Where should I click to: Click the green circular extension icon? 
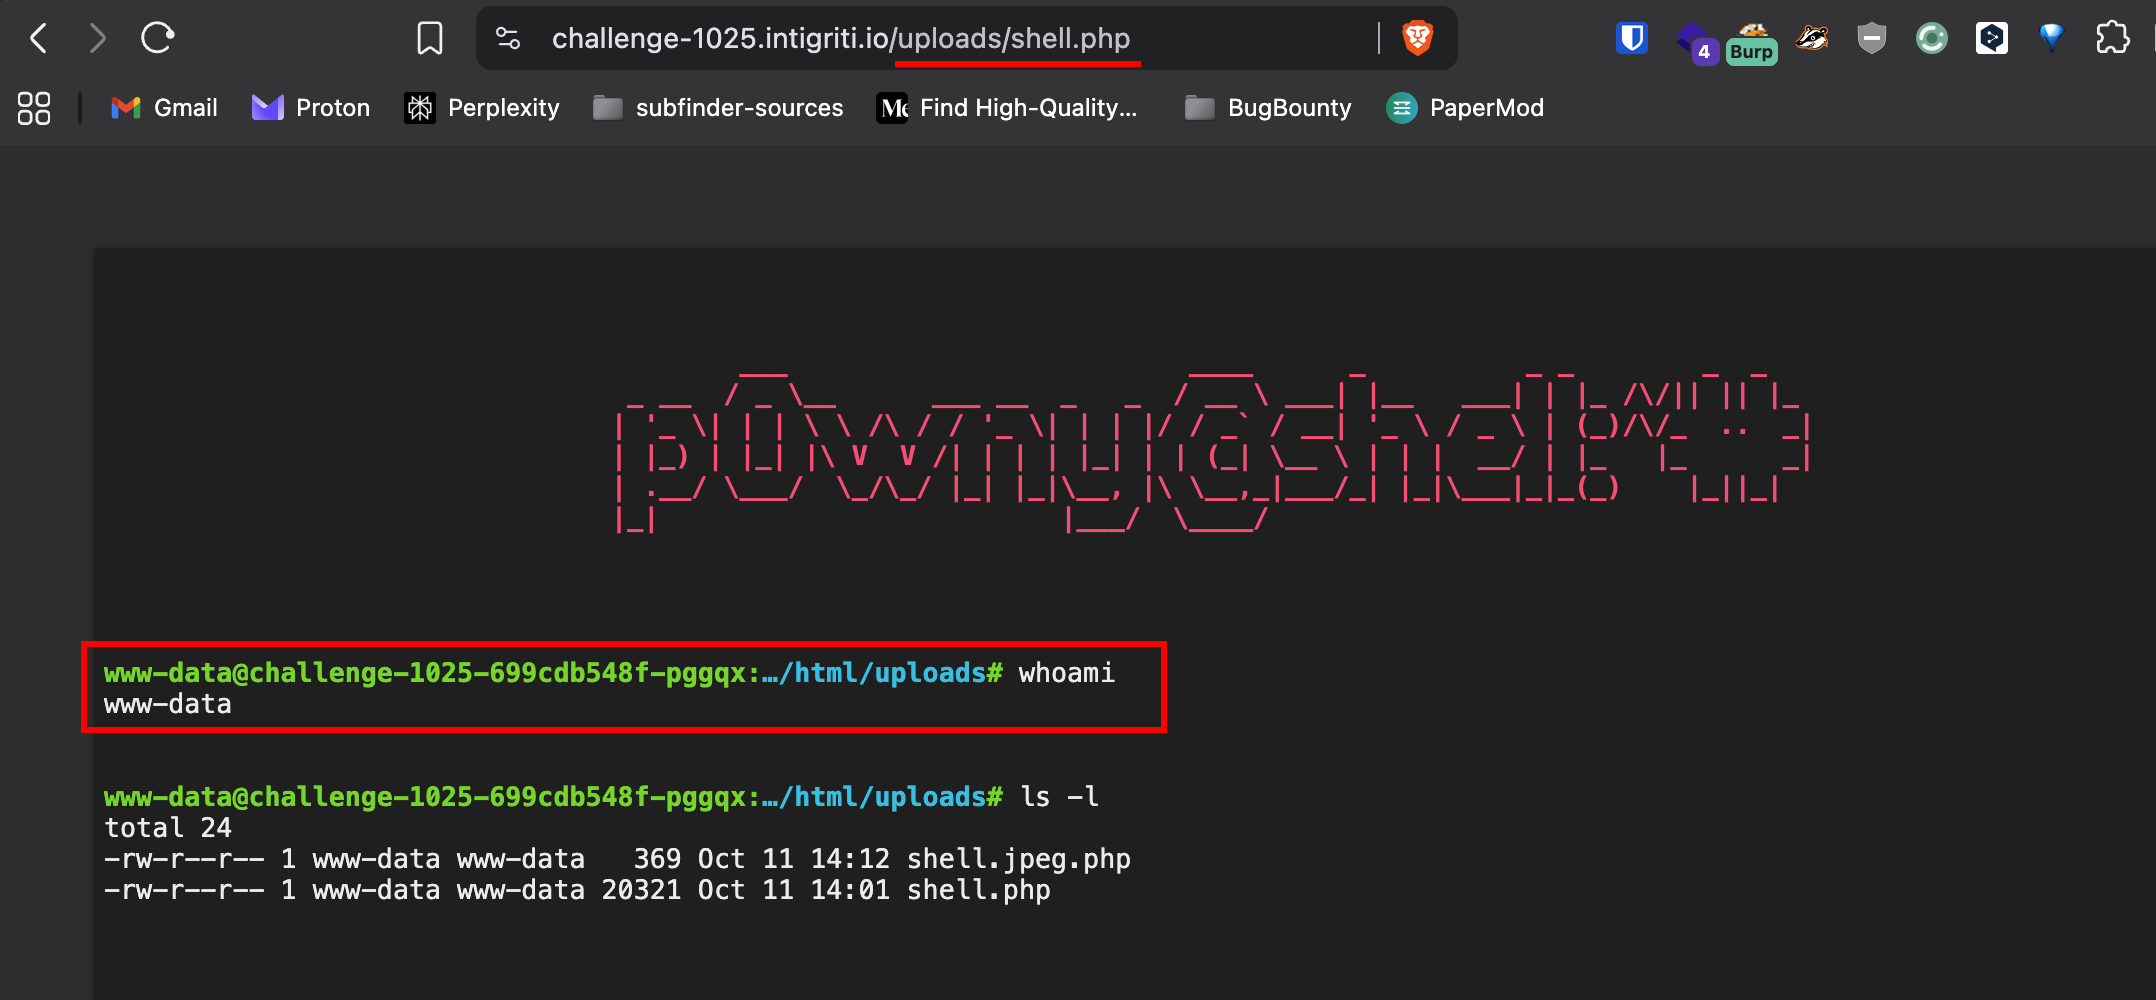click(x=1931, y=39)
